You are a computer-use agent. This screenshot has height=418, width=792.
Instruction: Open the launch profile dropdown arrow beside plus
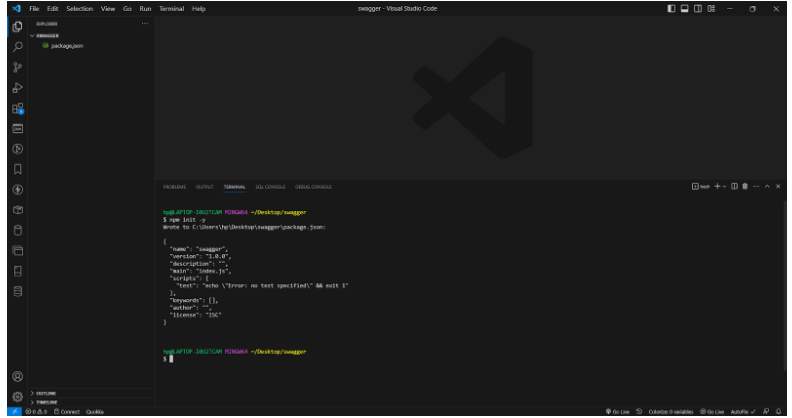tap(724, 187)
